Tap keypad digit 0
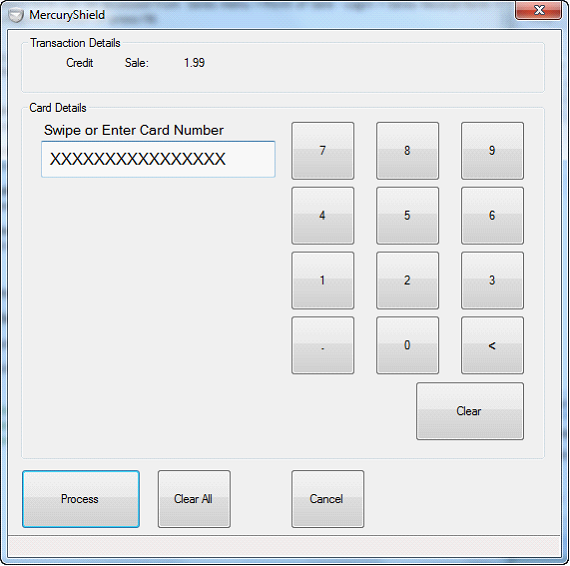570x566 pixels. point(407,345)
